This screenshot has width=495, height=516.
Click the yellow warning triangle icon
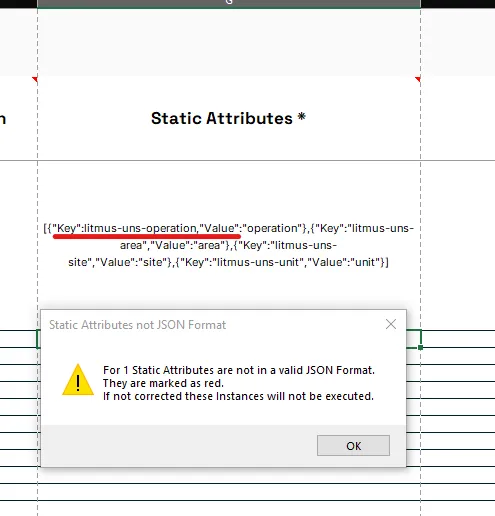point(78,380)
